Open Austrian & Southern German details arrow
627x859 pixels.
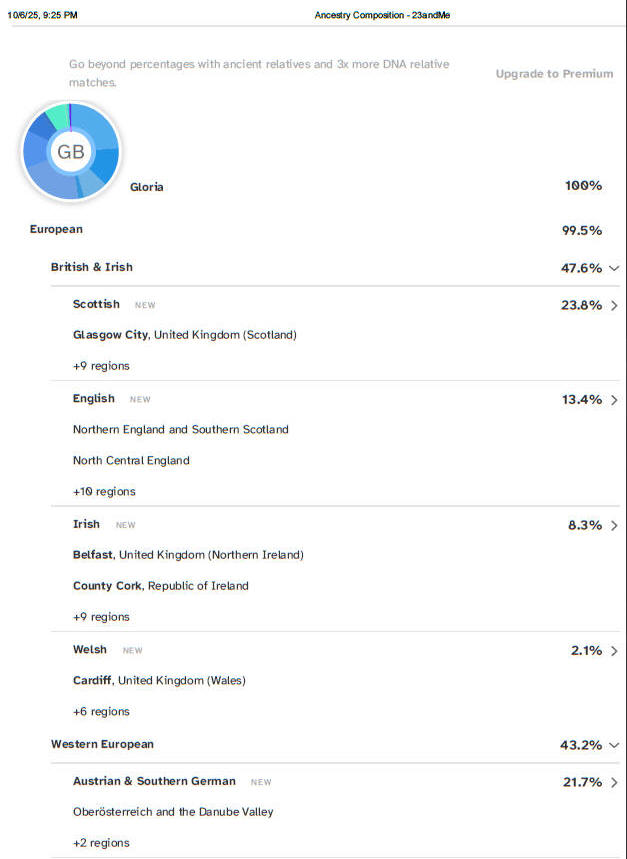[613, 782]
